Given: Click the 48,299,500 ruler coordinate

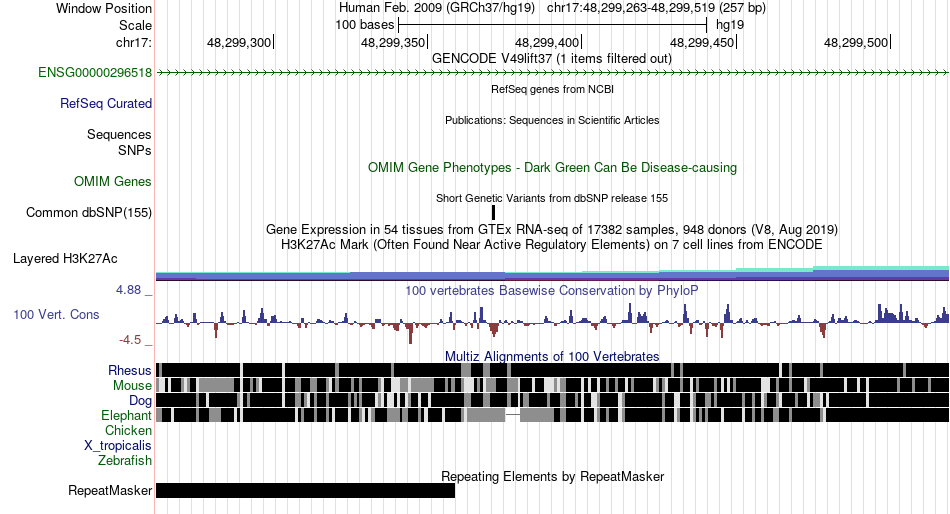Looking at the screenshot, I should [855, 42].
